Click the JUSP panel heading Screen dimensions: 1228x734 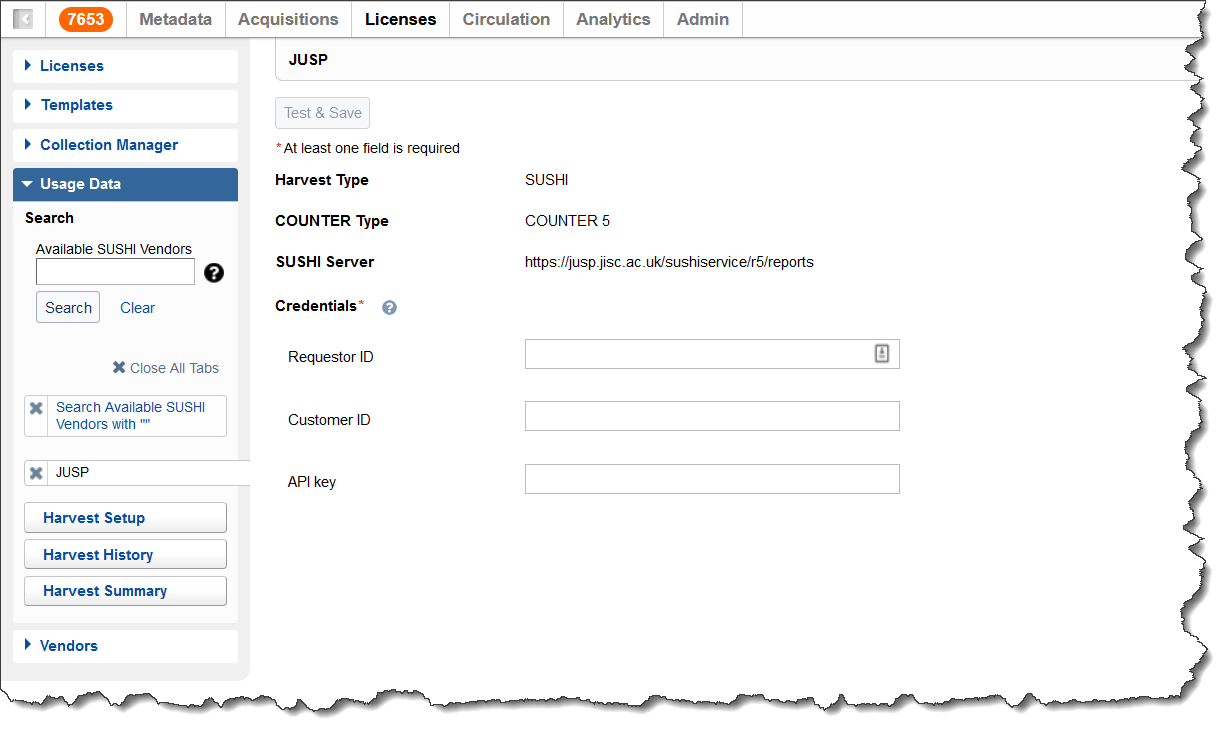(308, 60)
